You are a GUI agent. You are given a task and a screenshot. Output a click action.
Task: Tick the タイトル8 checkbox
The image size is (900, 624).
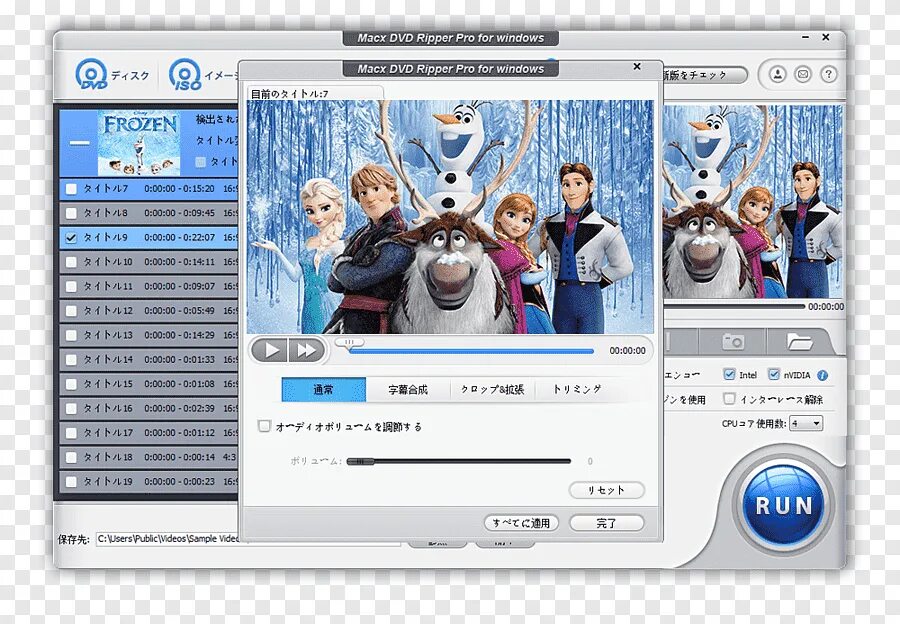click(x=71, y=213)
